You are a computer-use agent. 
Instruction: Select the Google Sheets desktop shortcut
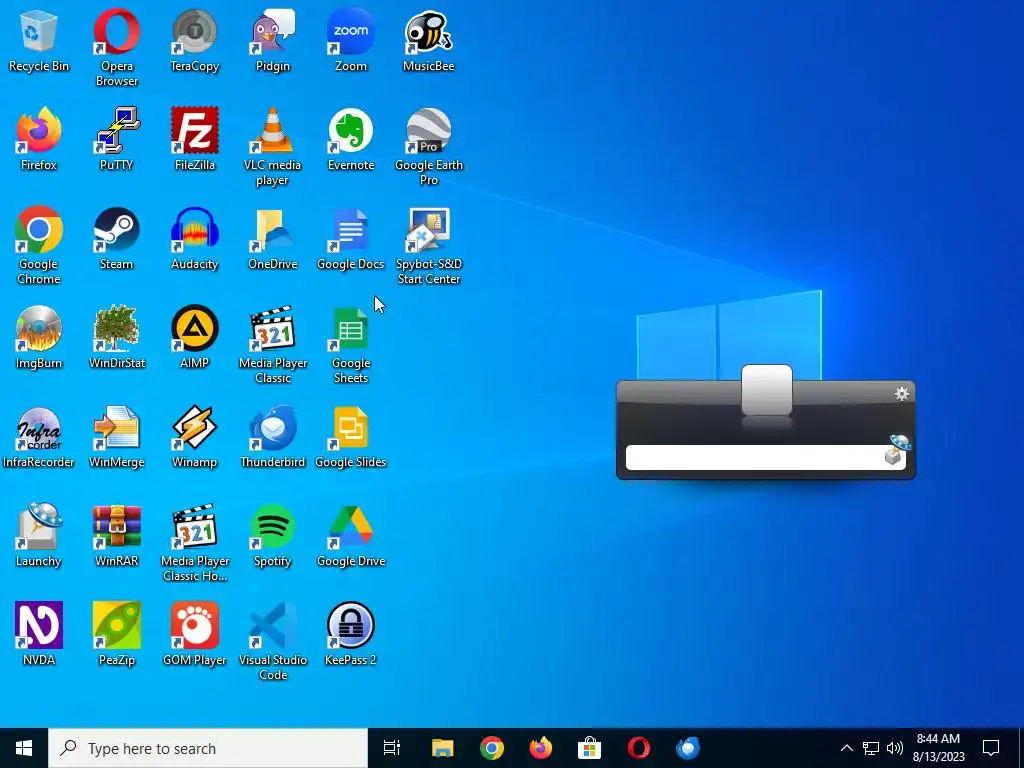tap(351, 345)
